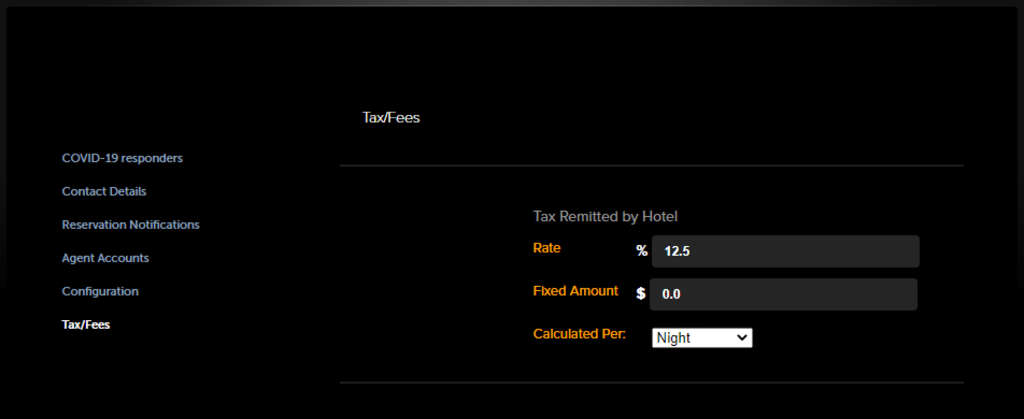Click the divider line below the Tax/Fees heading

[x=651, y=165]
